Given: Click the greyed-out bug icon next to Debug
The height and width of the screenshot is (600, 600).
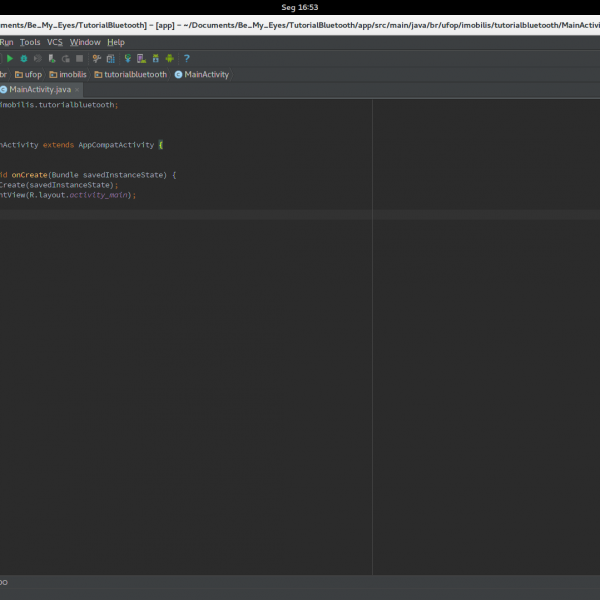Looking at the screenshot, I should tap(38, 59).
